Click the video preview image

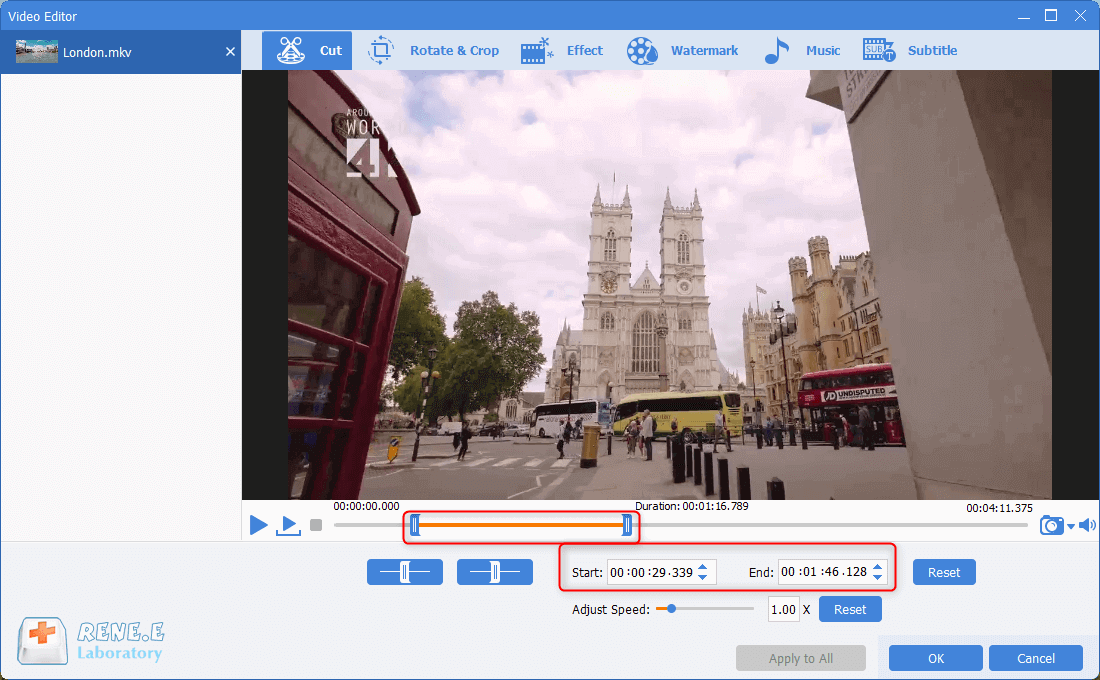[x=670, y=285]
